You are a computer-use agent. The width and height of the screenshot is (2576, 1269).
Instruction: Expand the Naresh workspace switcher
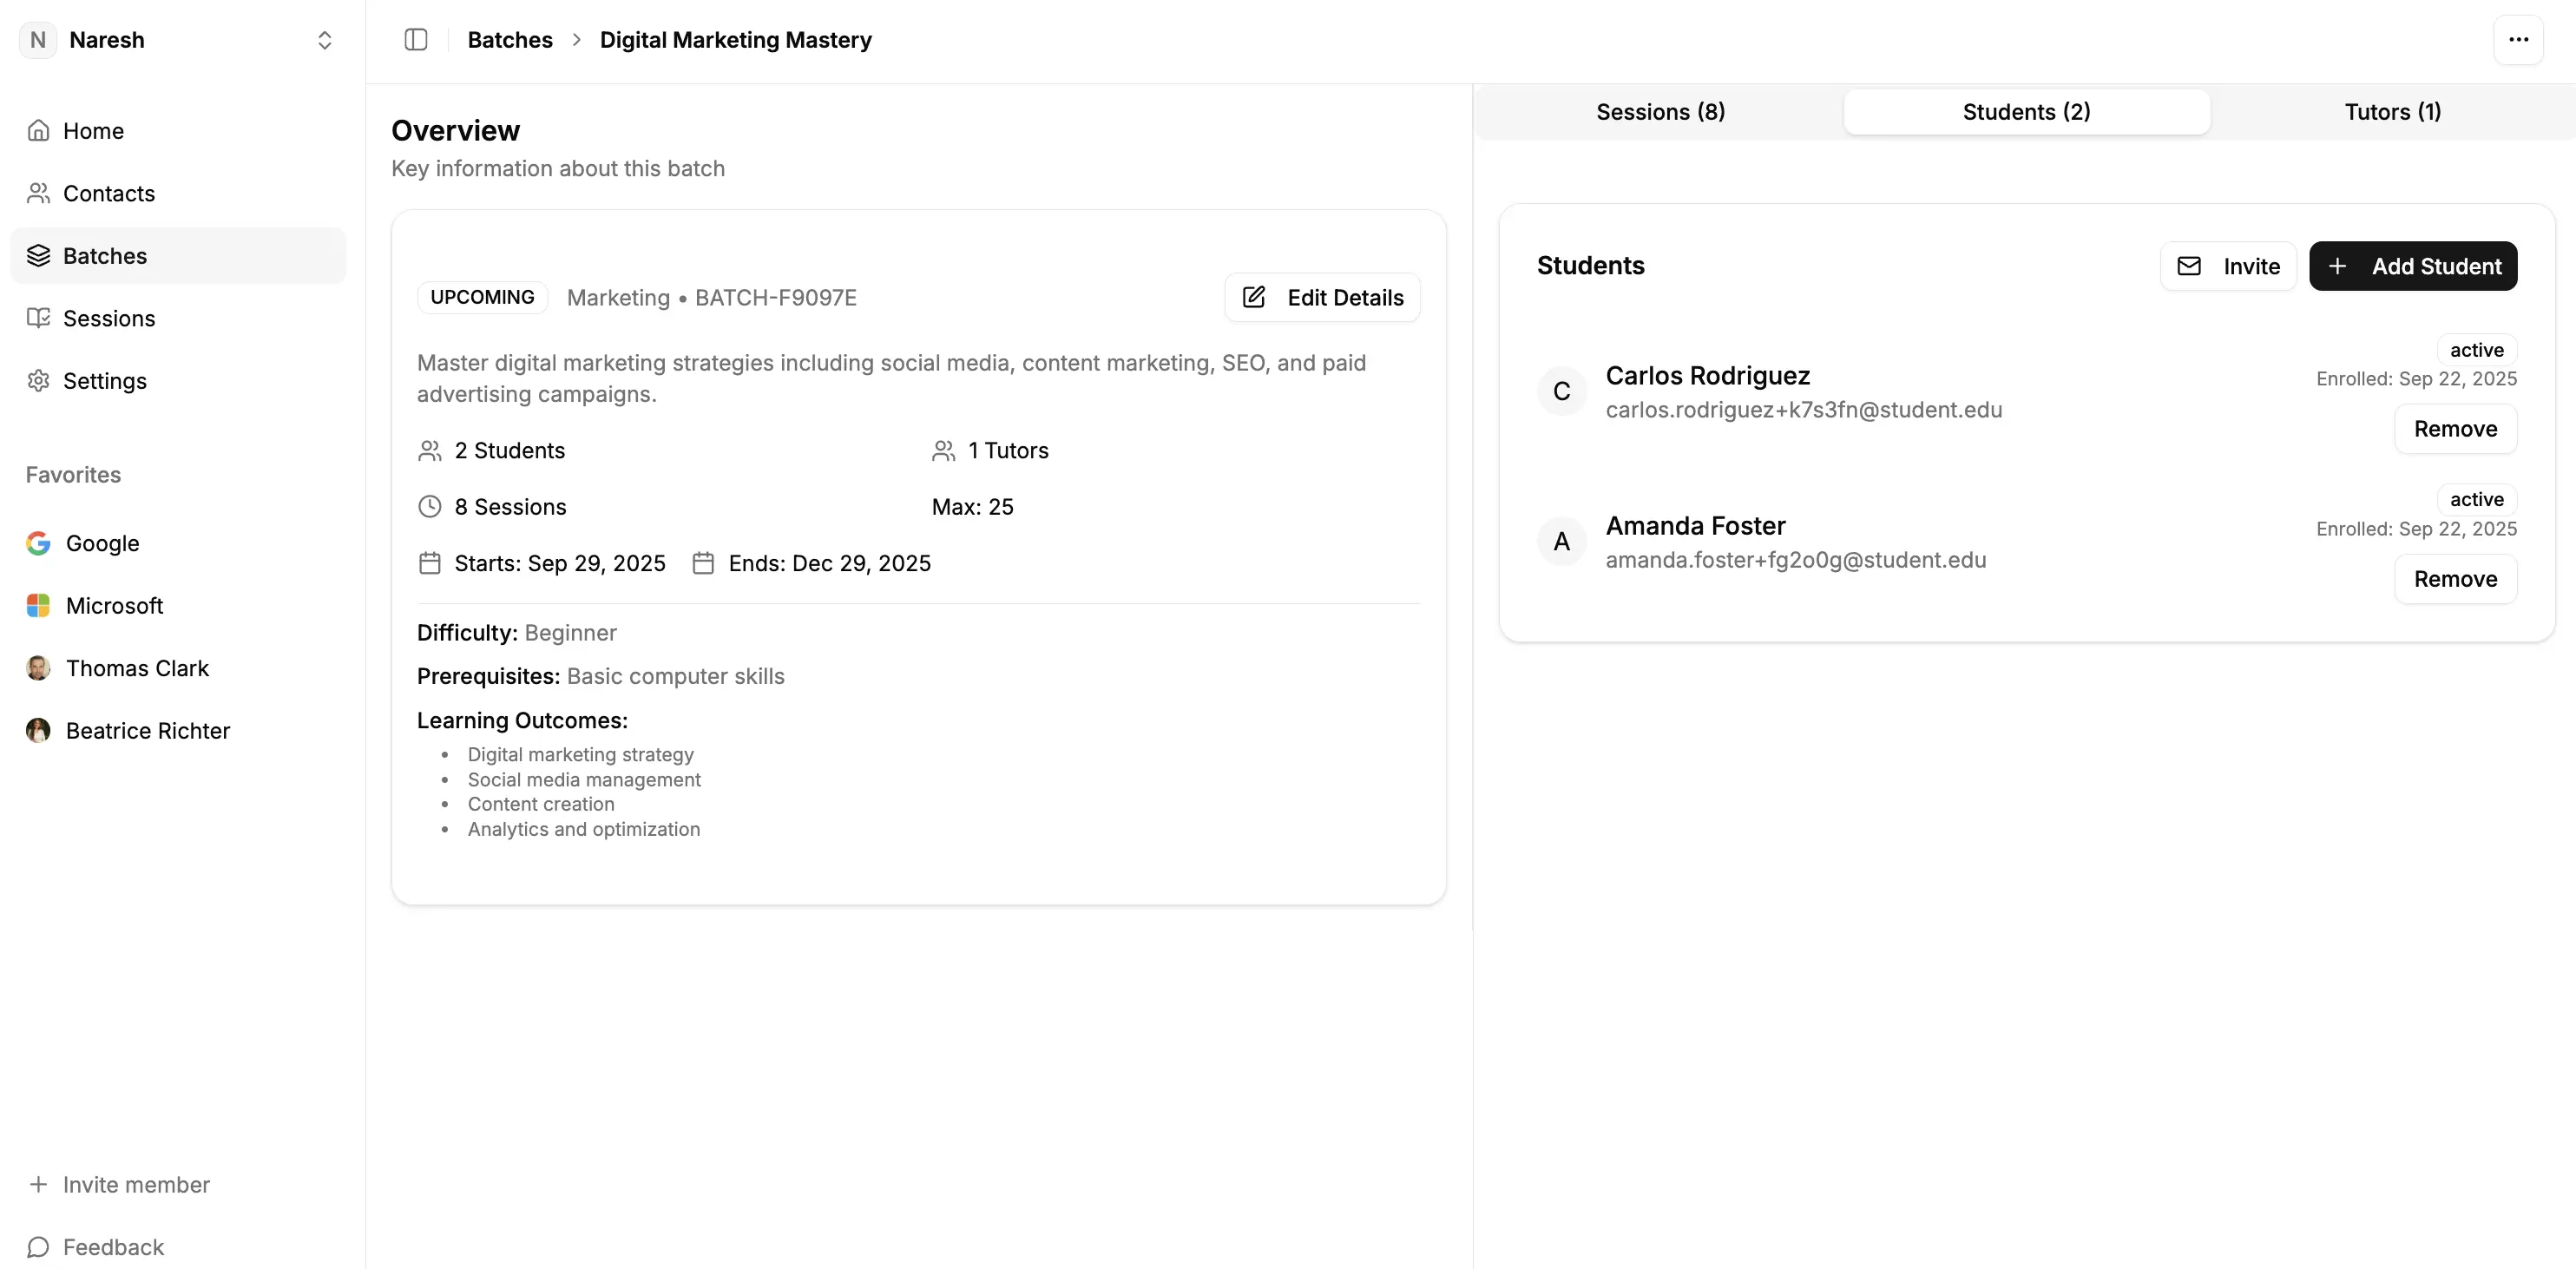pyautogui.click(x=324, y=40)
